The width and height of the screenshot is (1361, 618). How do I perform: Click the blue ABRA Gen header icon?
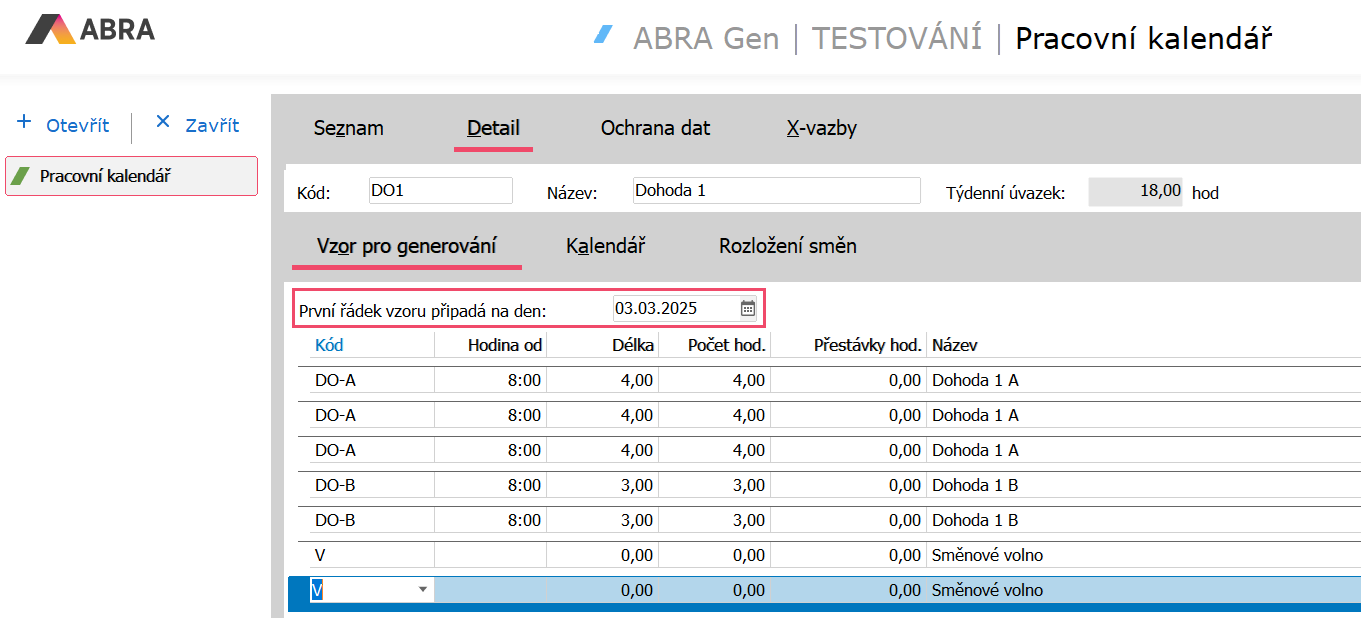click(x=603, y=36)
